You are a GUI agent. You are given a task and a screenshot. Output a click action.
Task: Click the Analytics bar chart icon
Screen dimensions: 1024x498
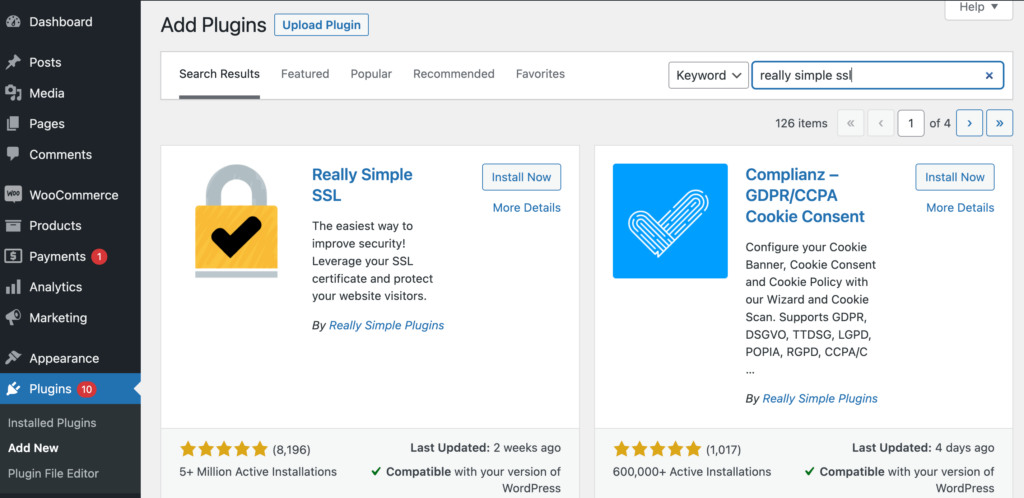(14, 287)
